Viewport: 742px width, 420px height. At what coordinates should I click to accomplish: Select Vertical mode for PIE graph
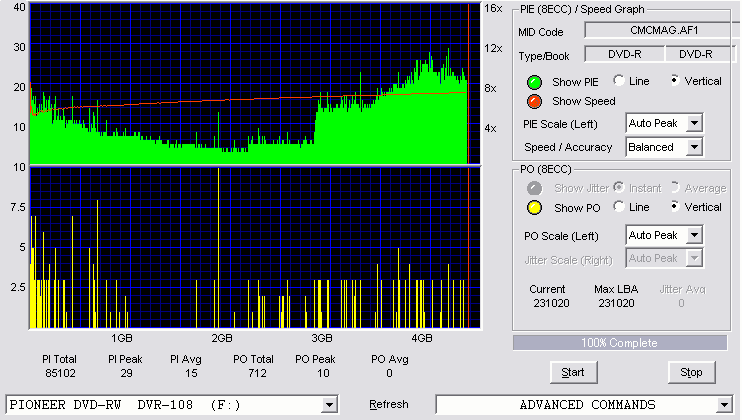tap(675, 80)
